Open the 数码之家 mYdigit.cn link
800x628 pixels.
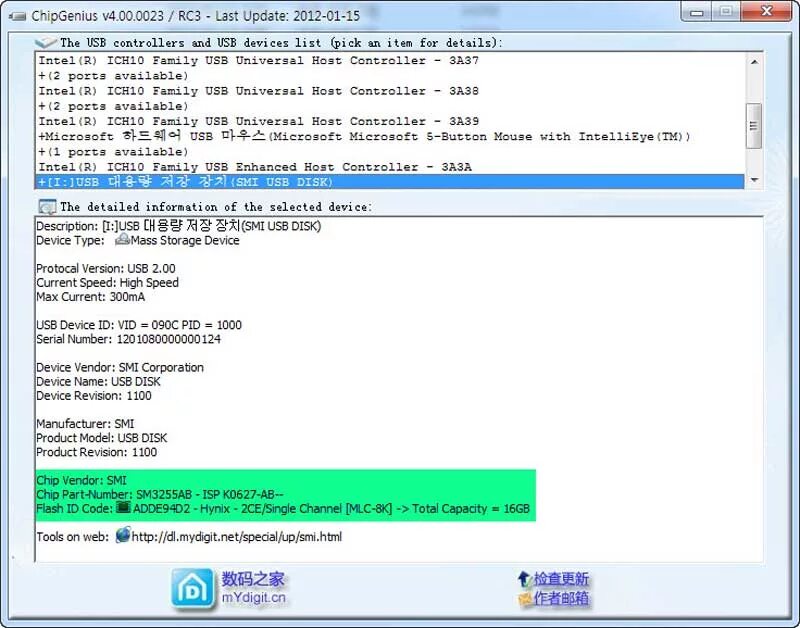(253, 588)
